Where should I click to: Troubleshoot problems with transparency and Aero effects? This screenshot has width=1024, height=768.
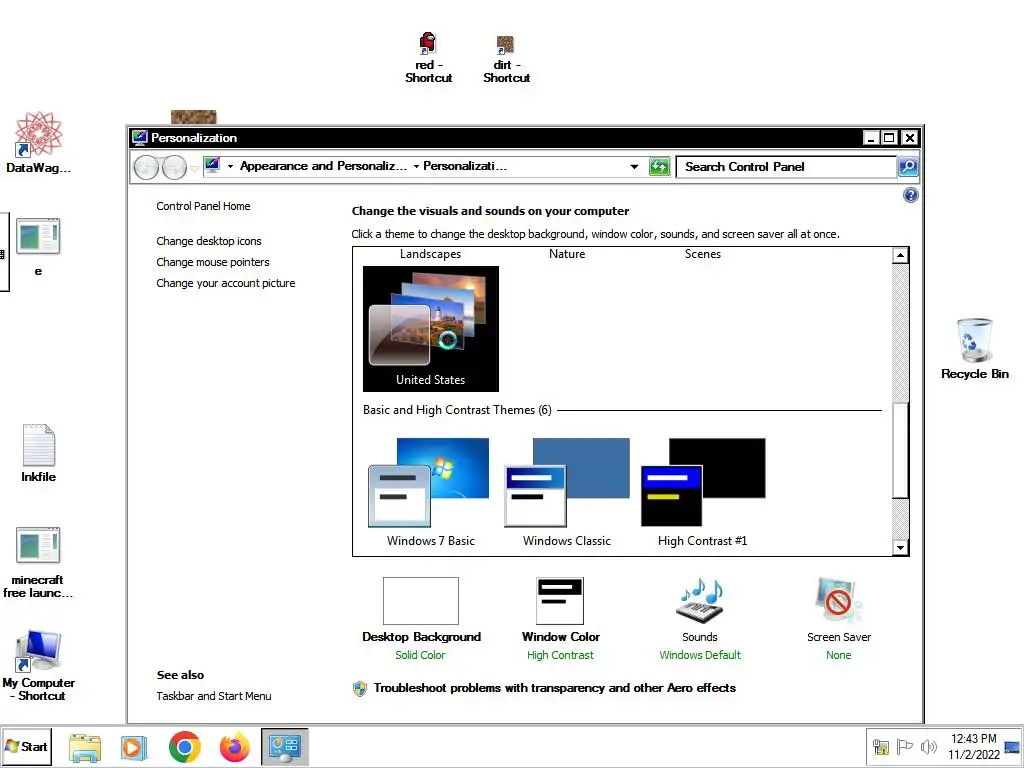click(554, 688)
